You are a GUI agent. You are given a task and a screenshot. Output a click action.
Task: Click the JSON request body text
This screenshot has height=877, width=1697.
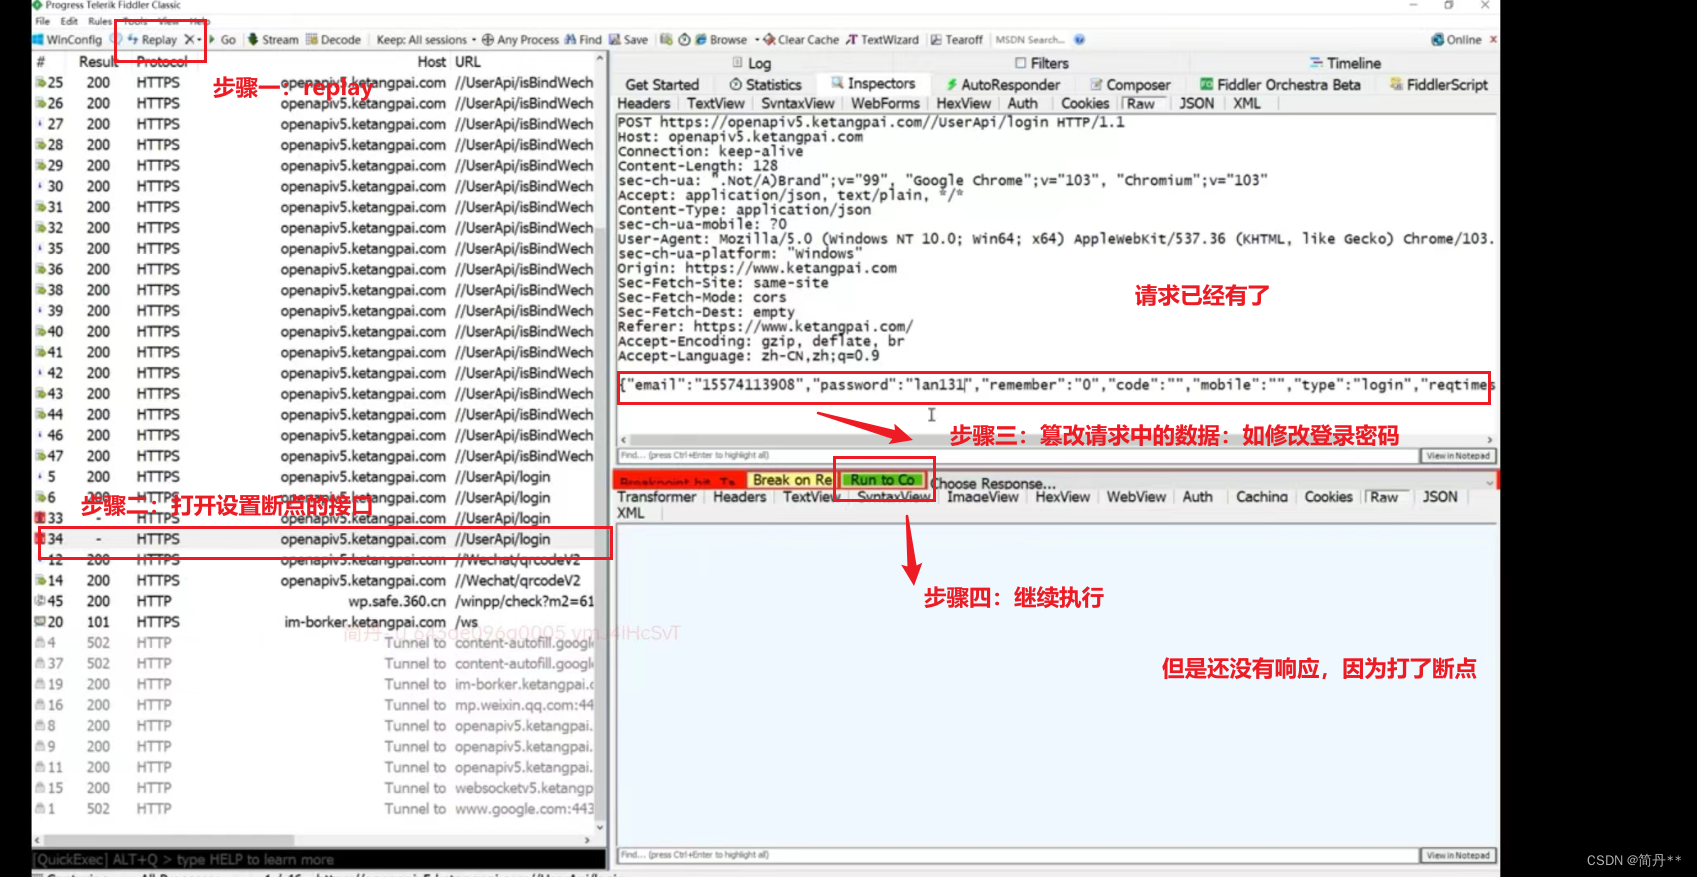pyautogui.click(x=1056, y=385)
